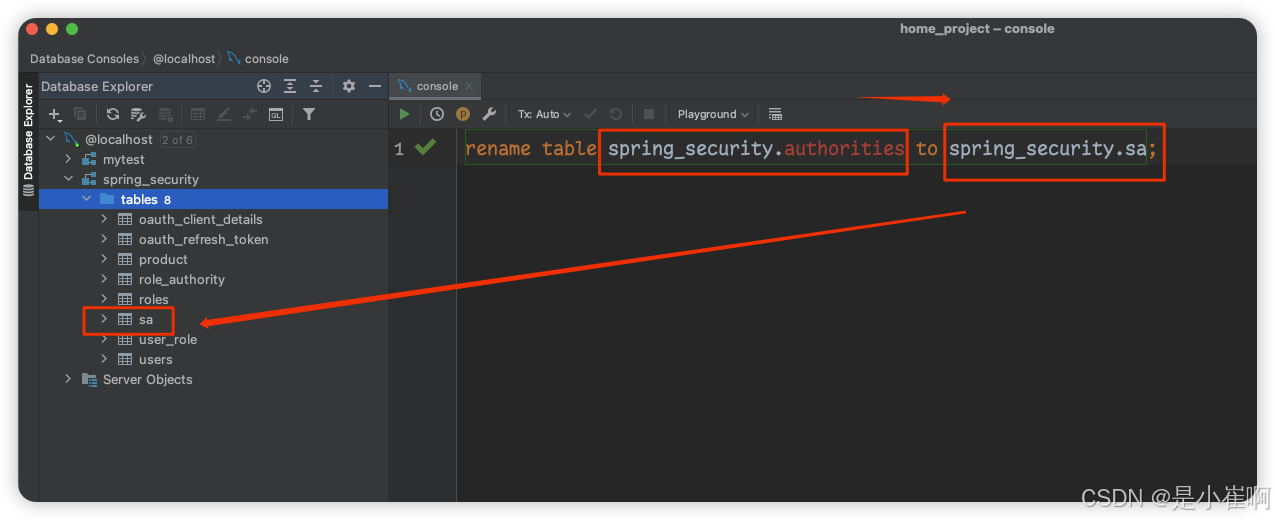Expand the mytest schema node
Image resolution: width=1275 pixels, height=520 pixels.
(x=68, y=159)
